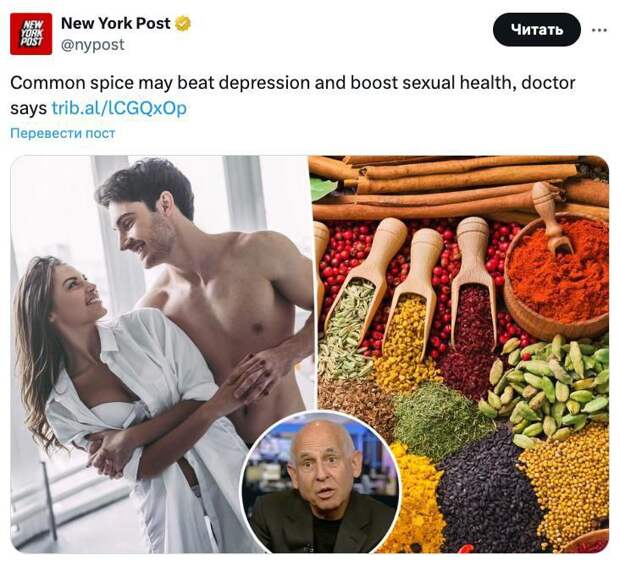This screenshot has height=566, width=620.
Task: Open the New York Post avatar logo
Action: 31,34
